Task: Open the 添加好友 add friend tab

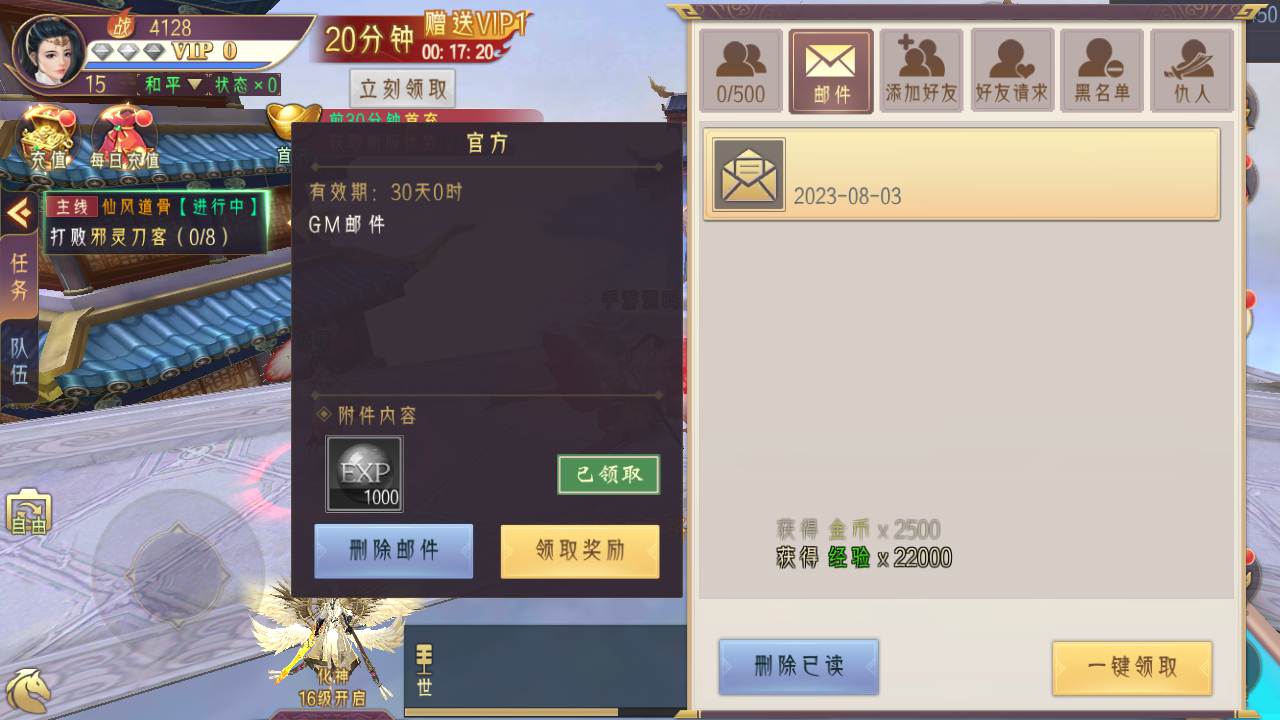Action: coord(921,70)
